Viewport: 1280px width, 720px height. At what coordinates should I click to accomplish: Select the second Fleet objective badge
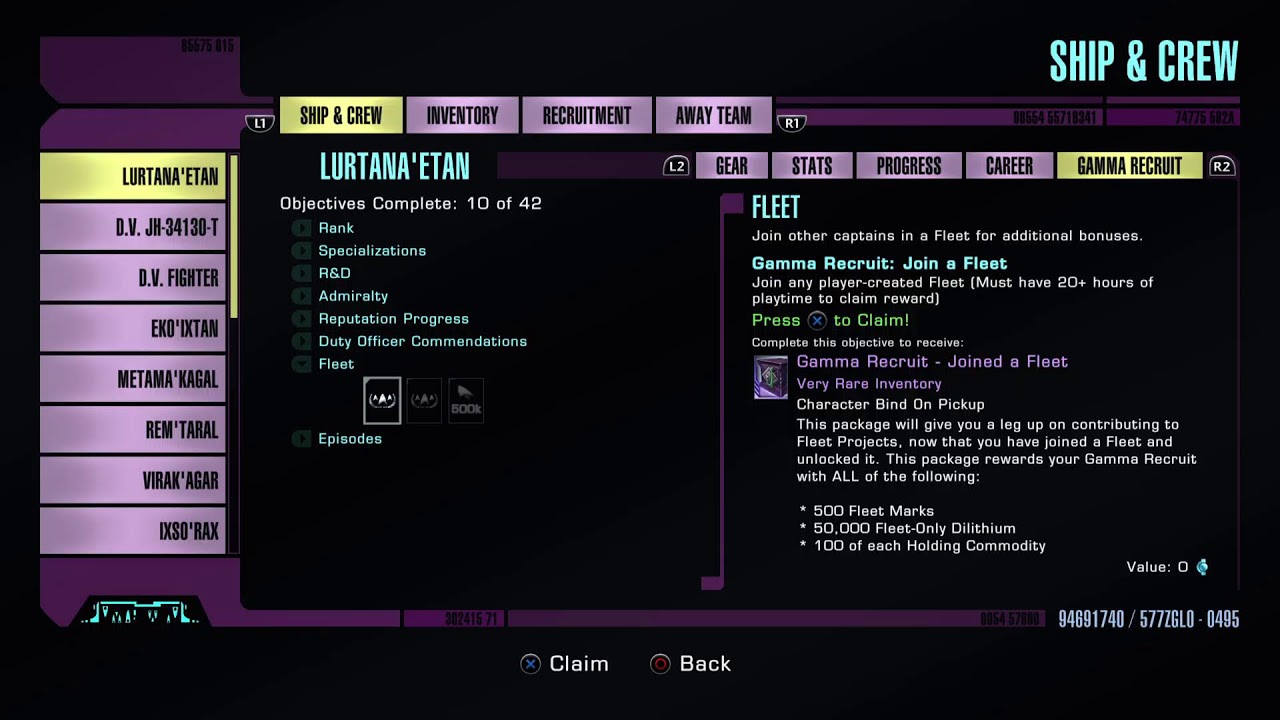(x=424, y=400)
